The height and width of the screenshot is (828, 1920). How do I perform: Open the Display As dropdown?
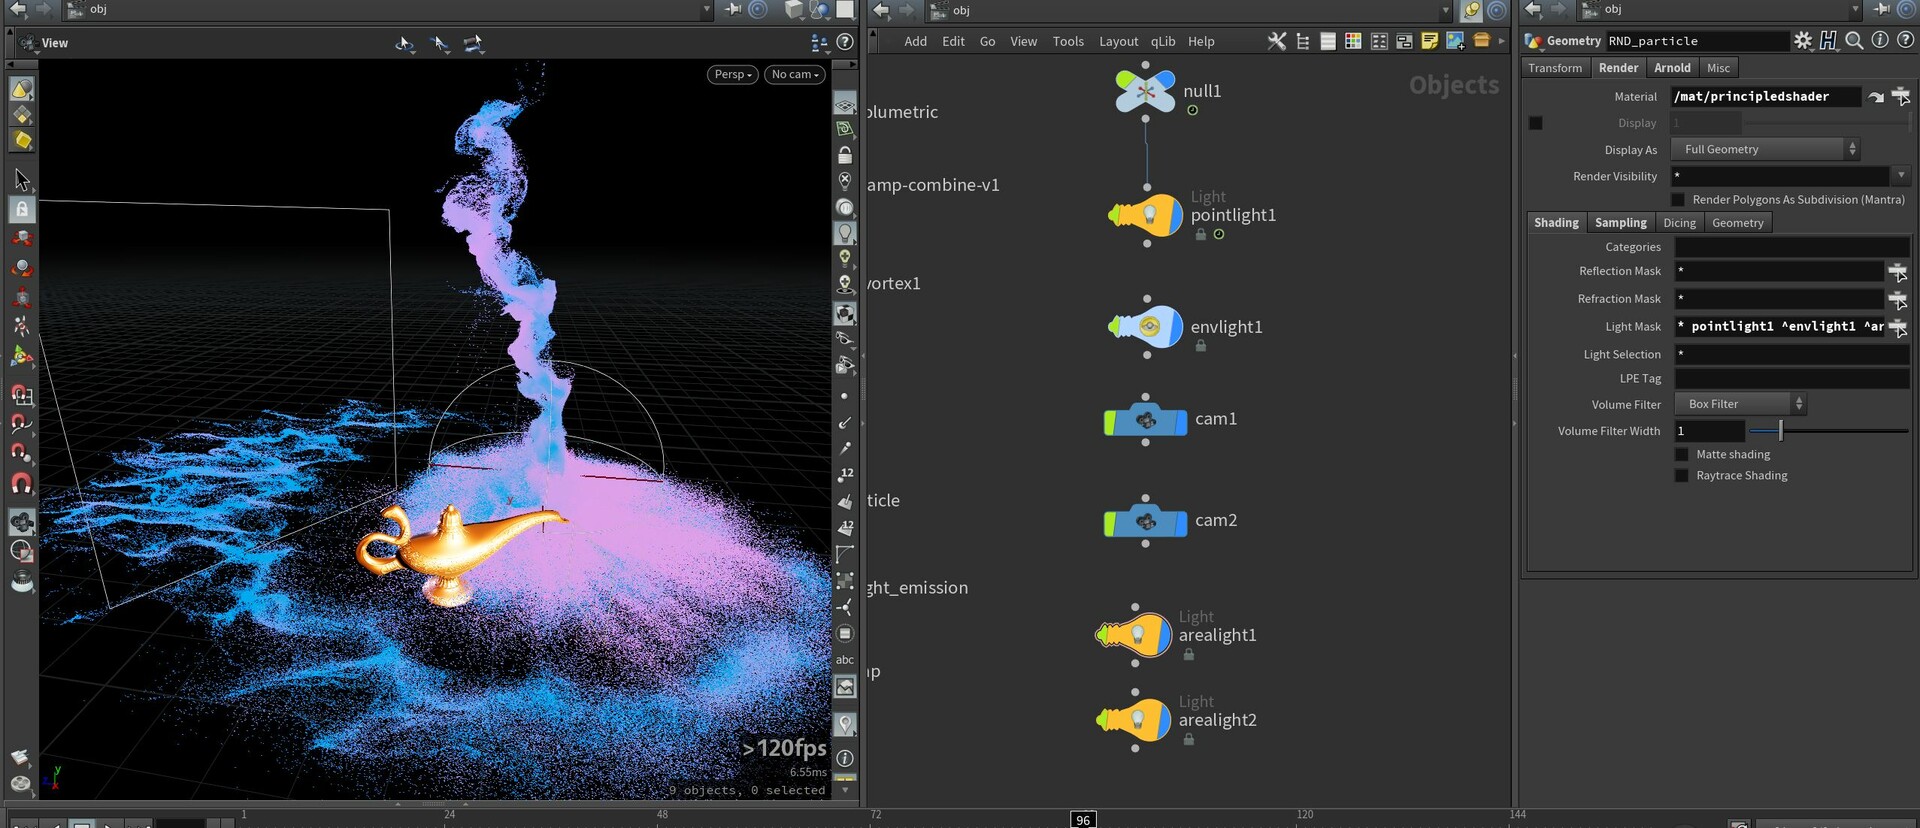coord(1765,149)
